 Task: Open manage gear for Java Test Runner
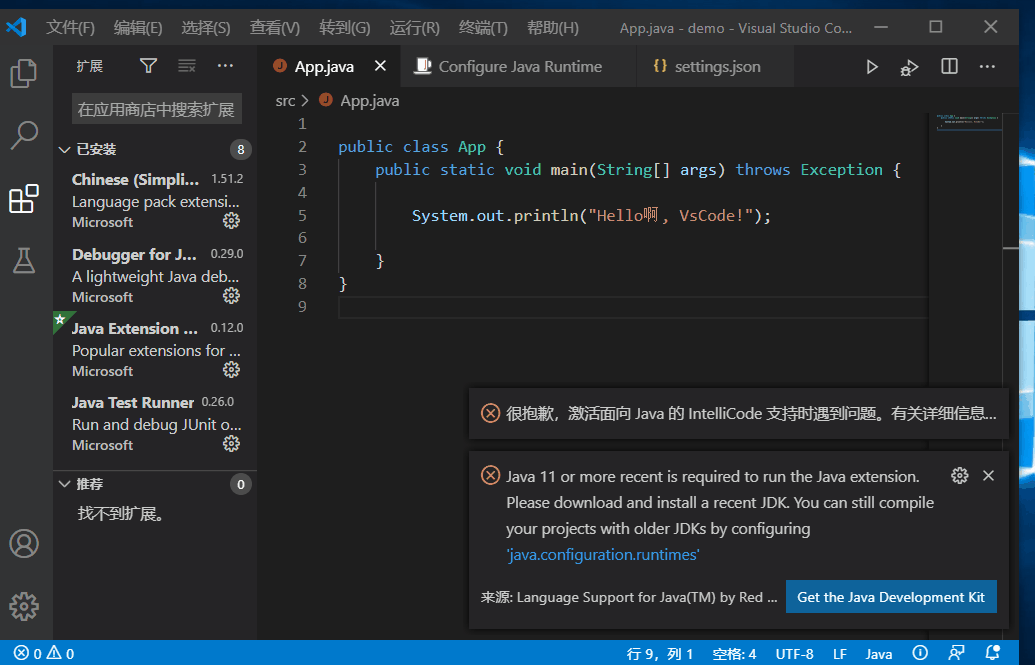(231, 443)
